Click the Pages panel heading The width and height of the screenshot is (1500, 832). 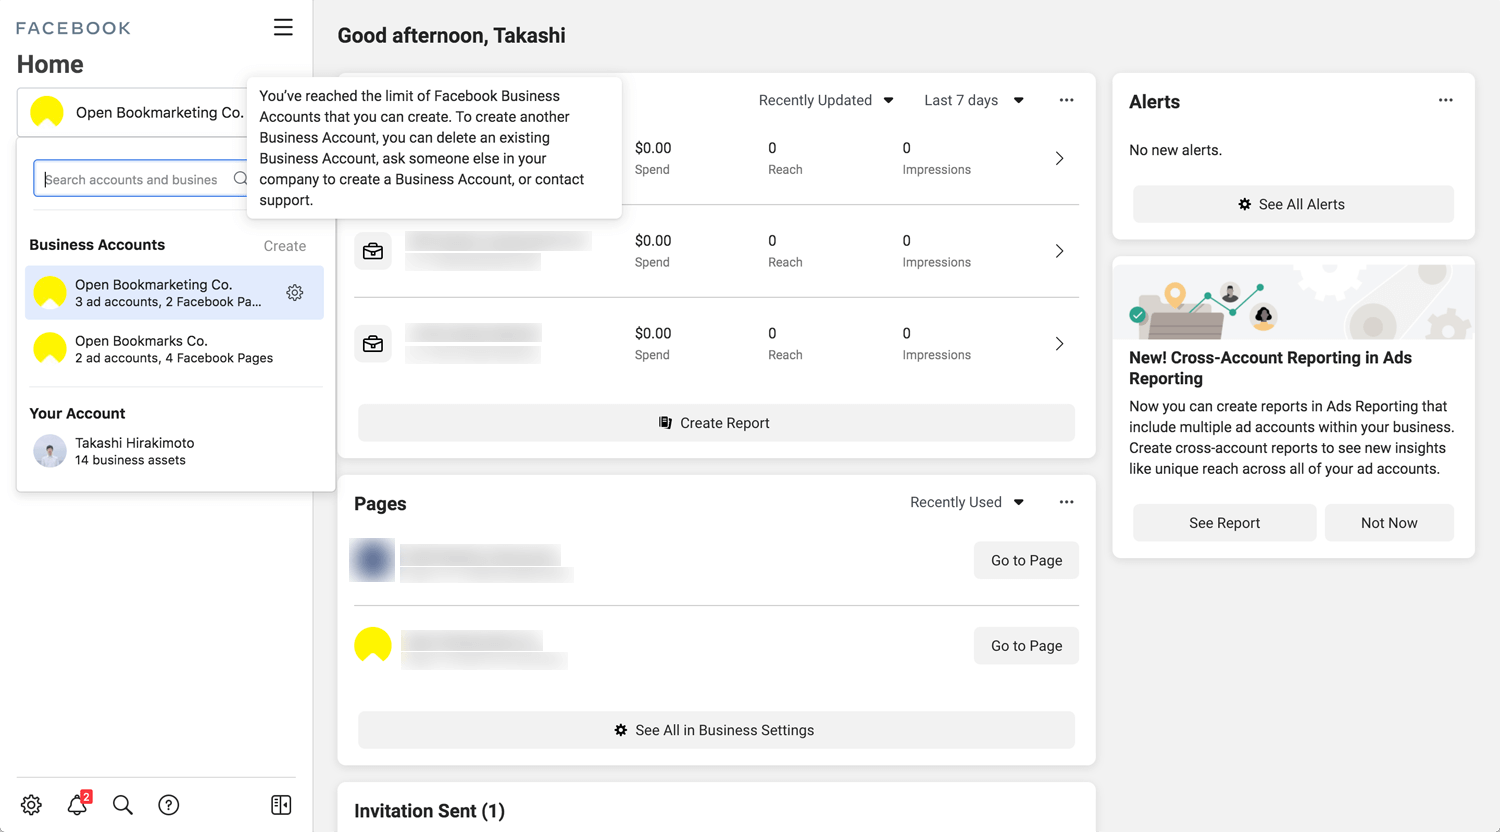coord(380,504)
